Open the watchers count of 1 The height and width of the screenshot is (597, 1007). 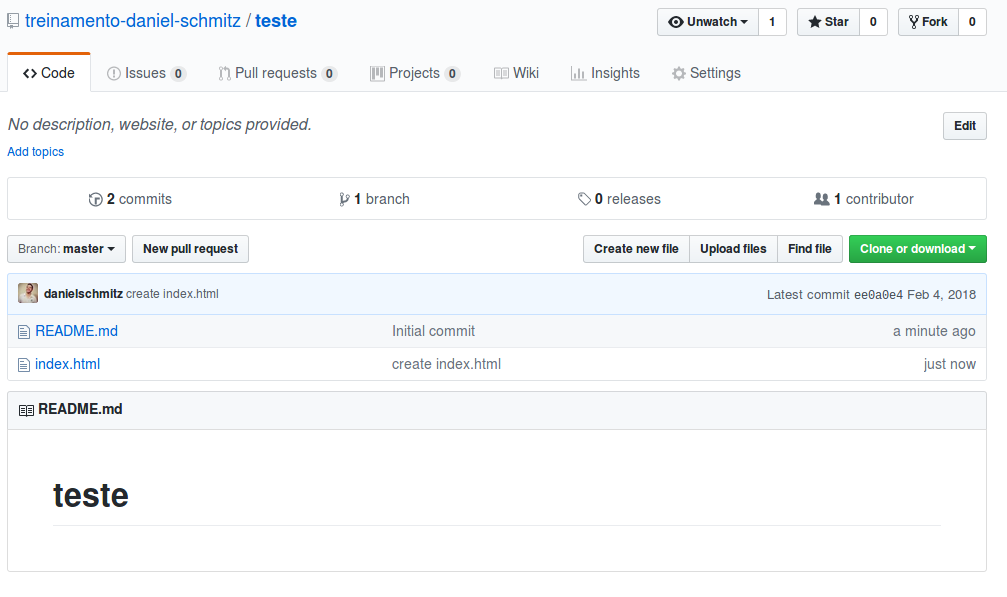click(x=772, y=22)
